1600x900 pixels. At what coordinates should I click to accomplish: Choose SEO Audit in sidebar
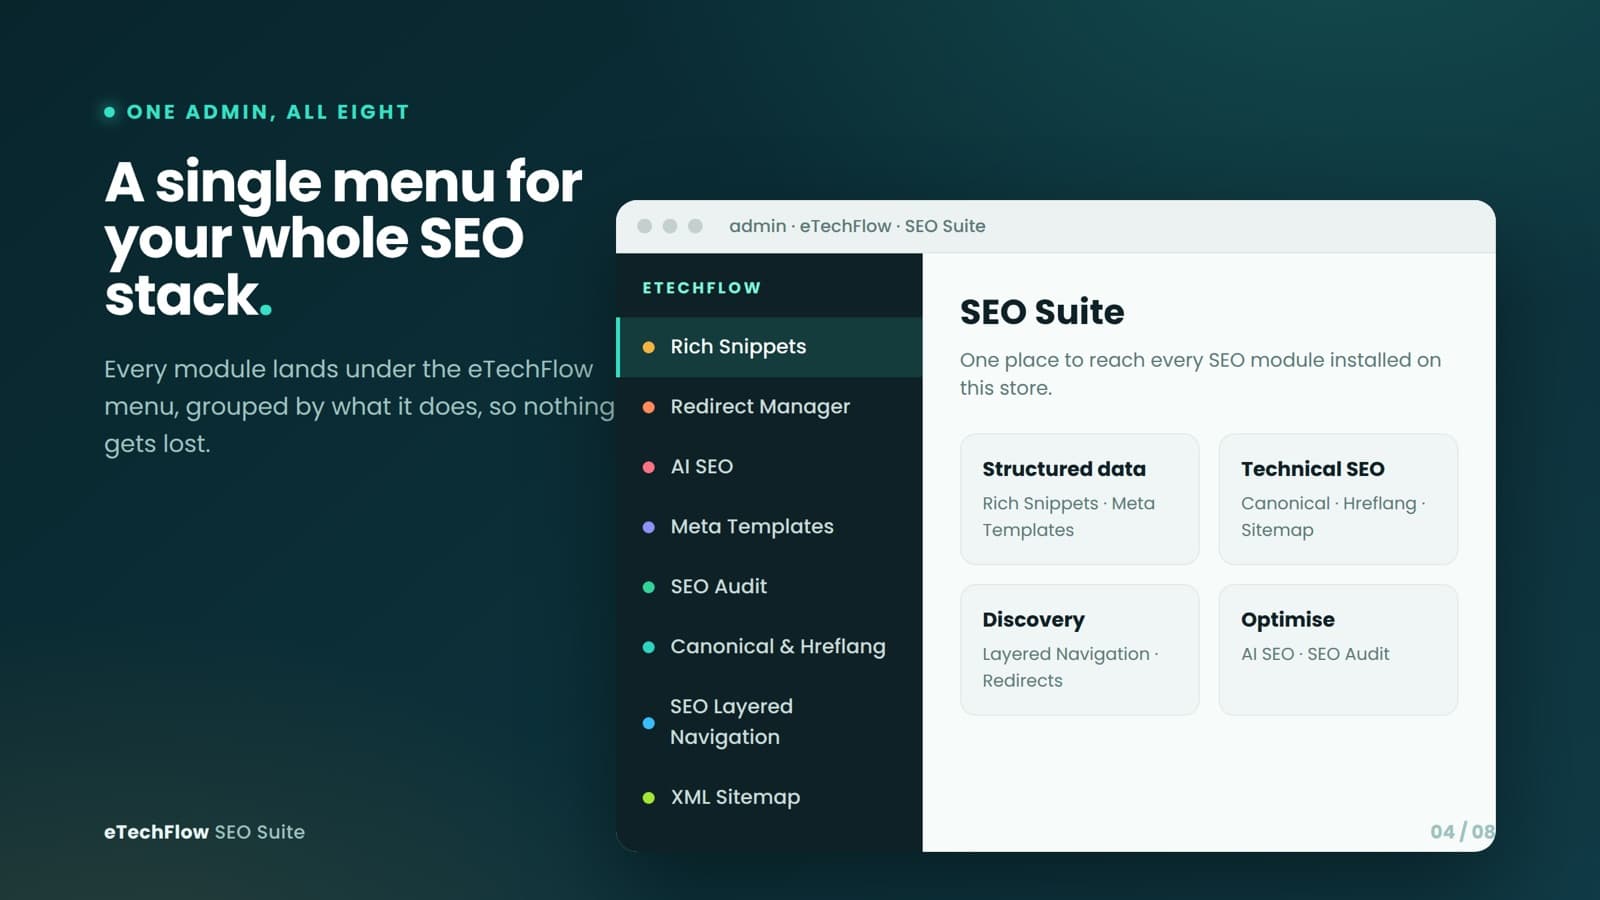[x=770, y=587]
